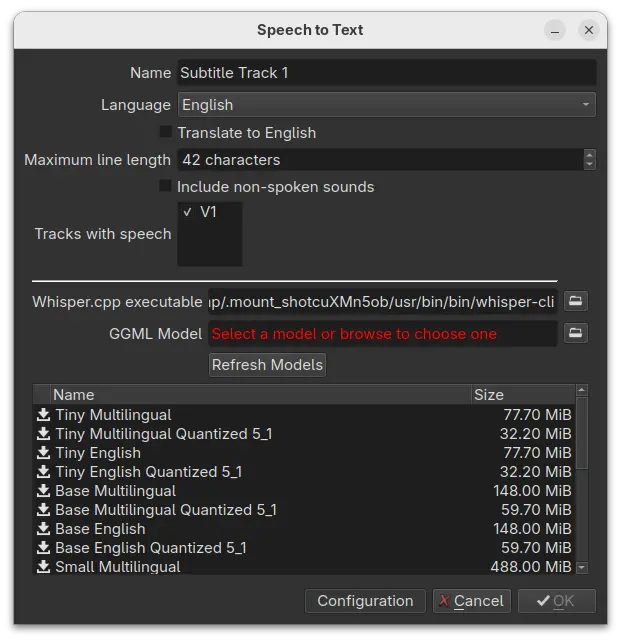
Task: Open the Language dropdown
Action: click(x=386, y=105)
